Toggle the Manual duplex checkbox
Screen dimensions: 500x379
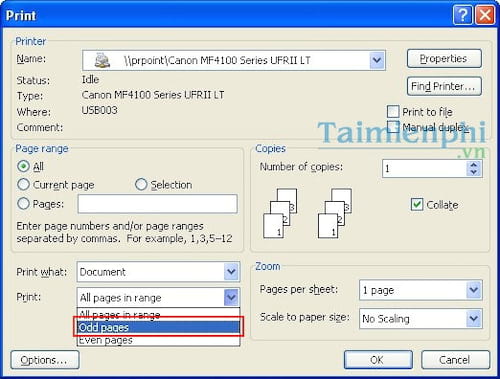[393, 127]
